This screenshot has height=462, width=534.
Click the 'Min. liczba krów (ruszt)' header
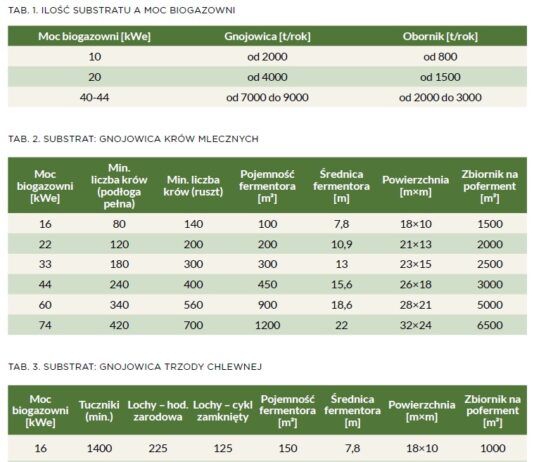click(x=193, y=186)
